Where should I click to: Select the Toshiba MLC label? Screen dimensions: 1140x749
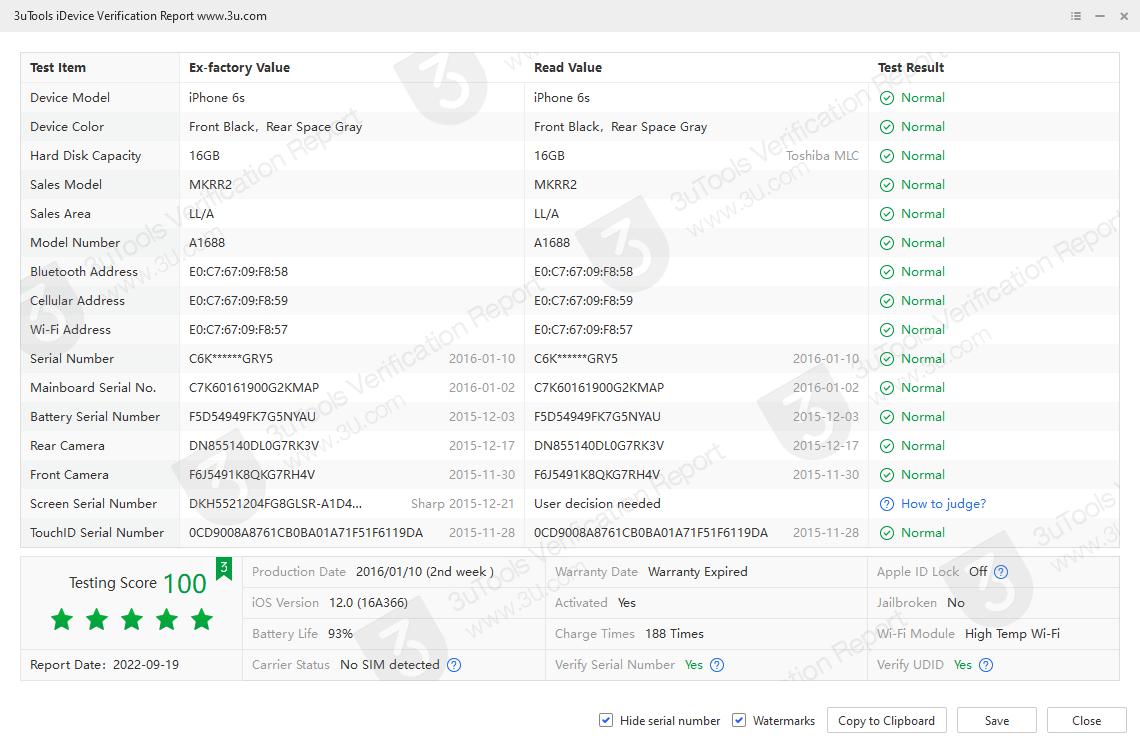(822, 156)
